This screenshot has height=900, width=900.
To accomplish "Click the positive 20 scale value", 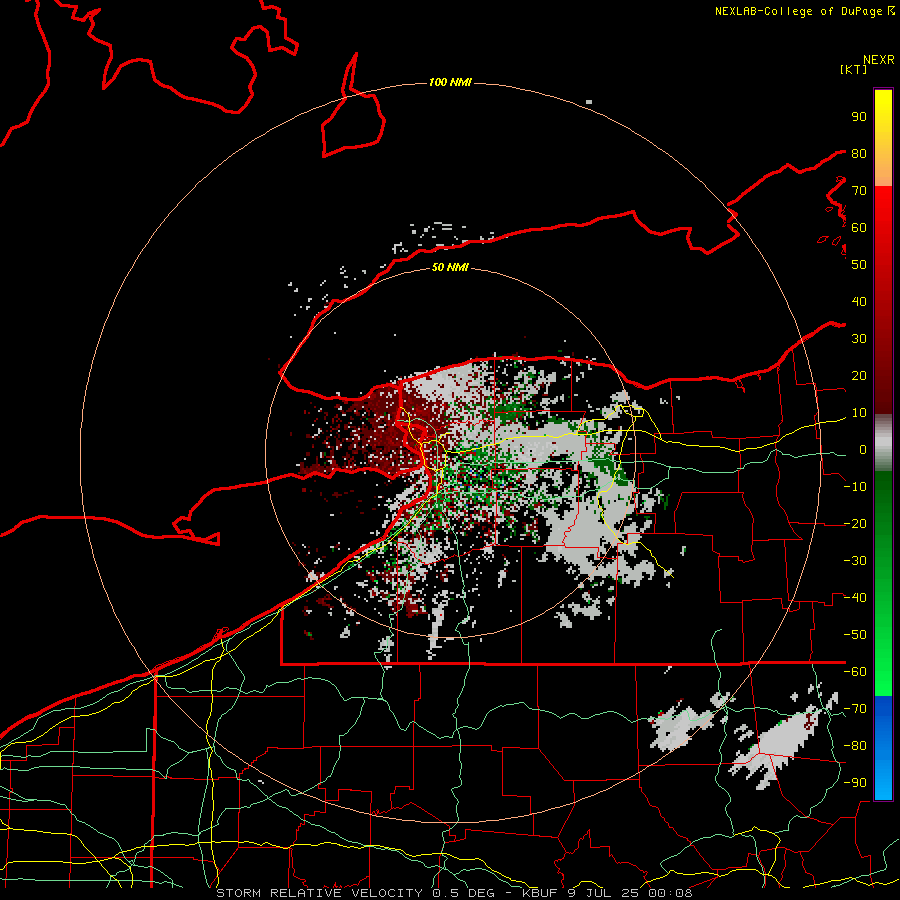I will pyautogui.click(x=859, y=376).
